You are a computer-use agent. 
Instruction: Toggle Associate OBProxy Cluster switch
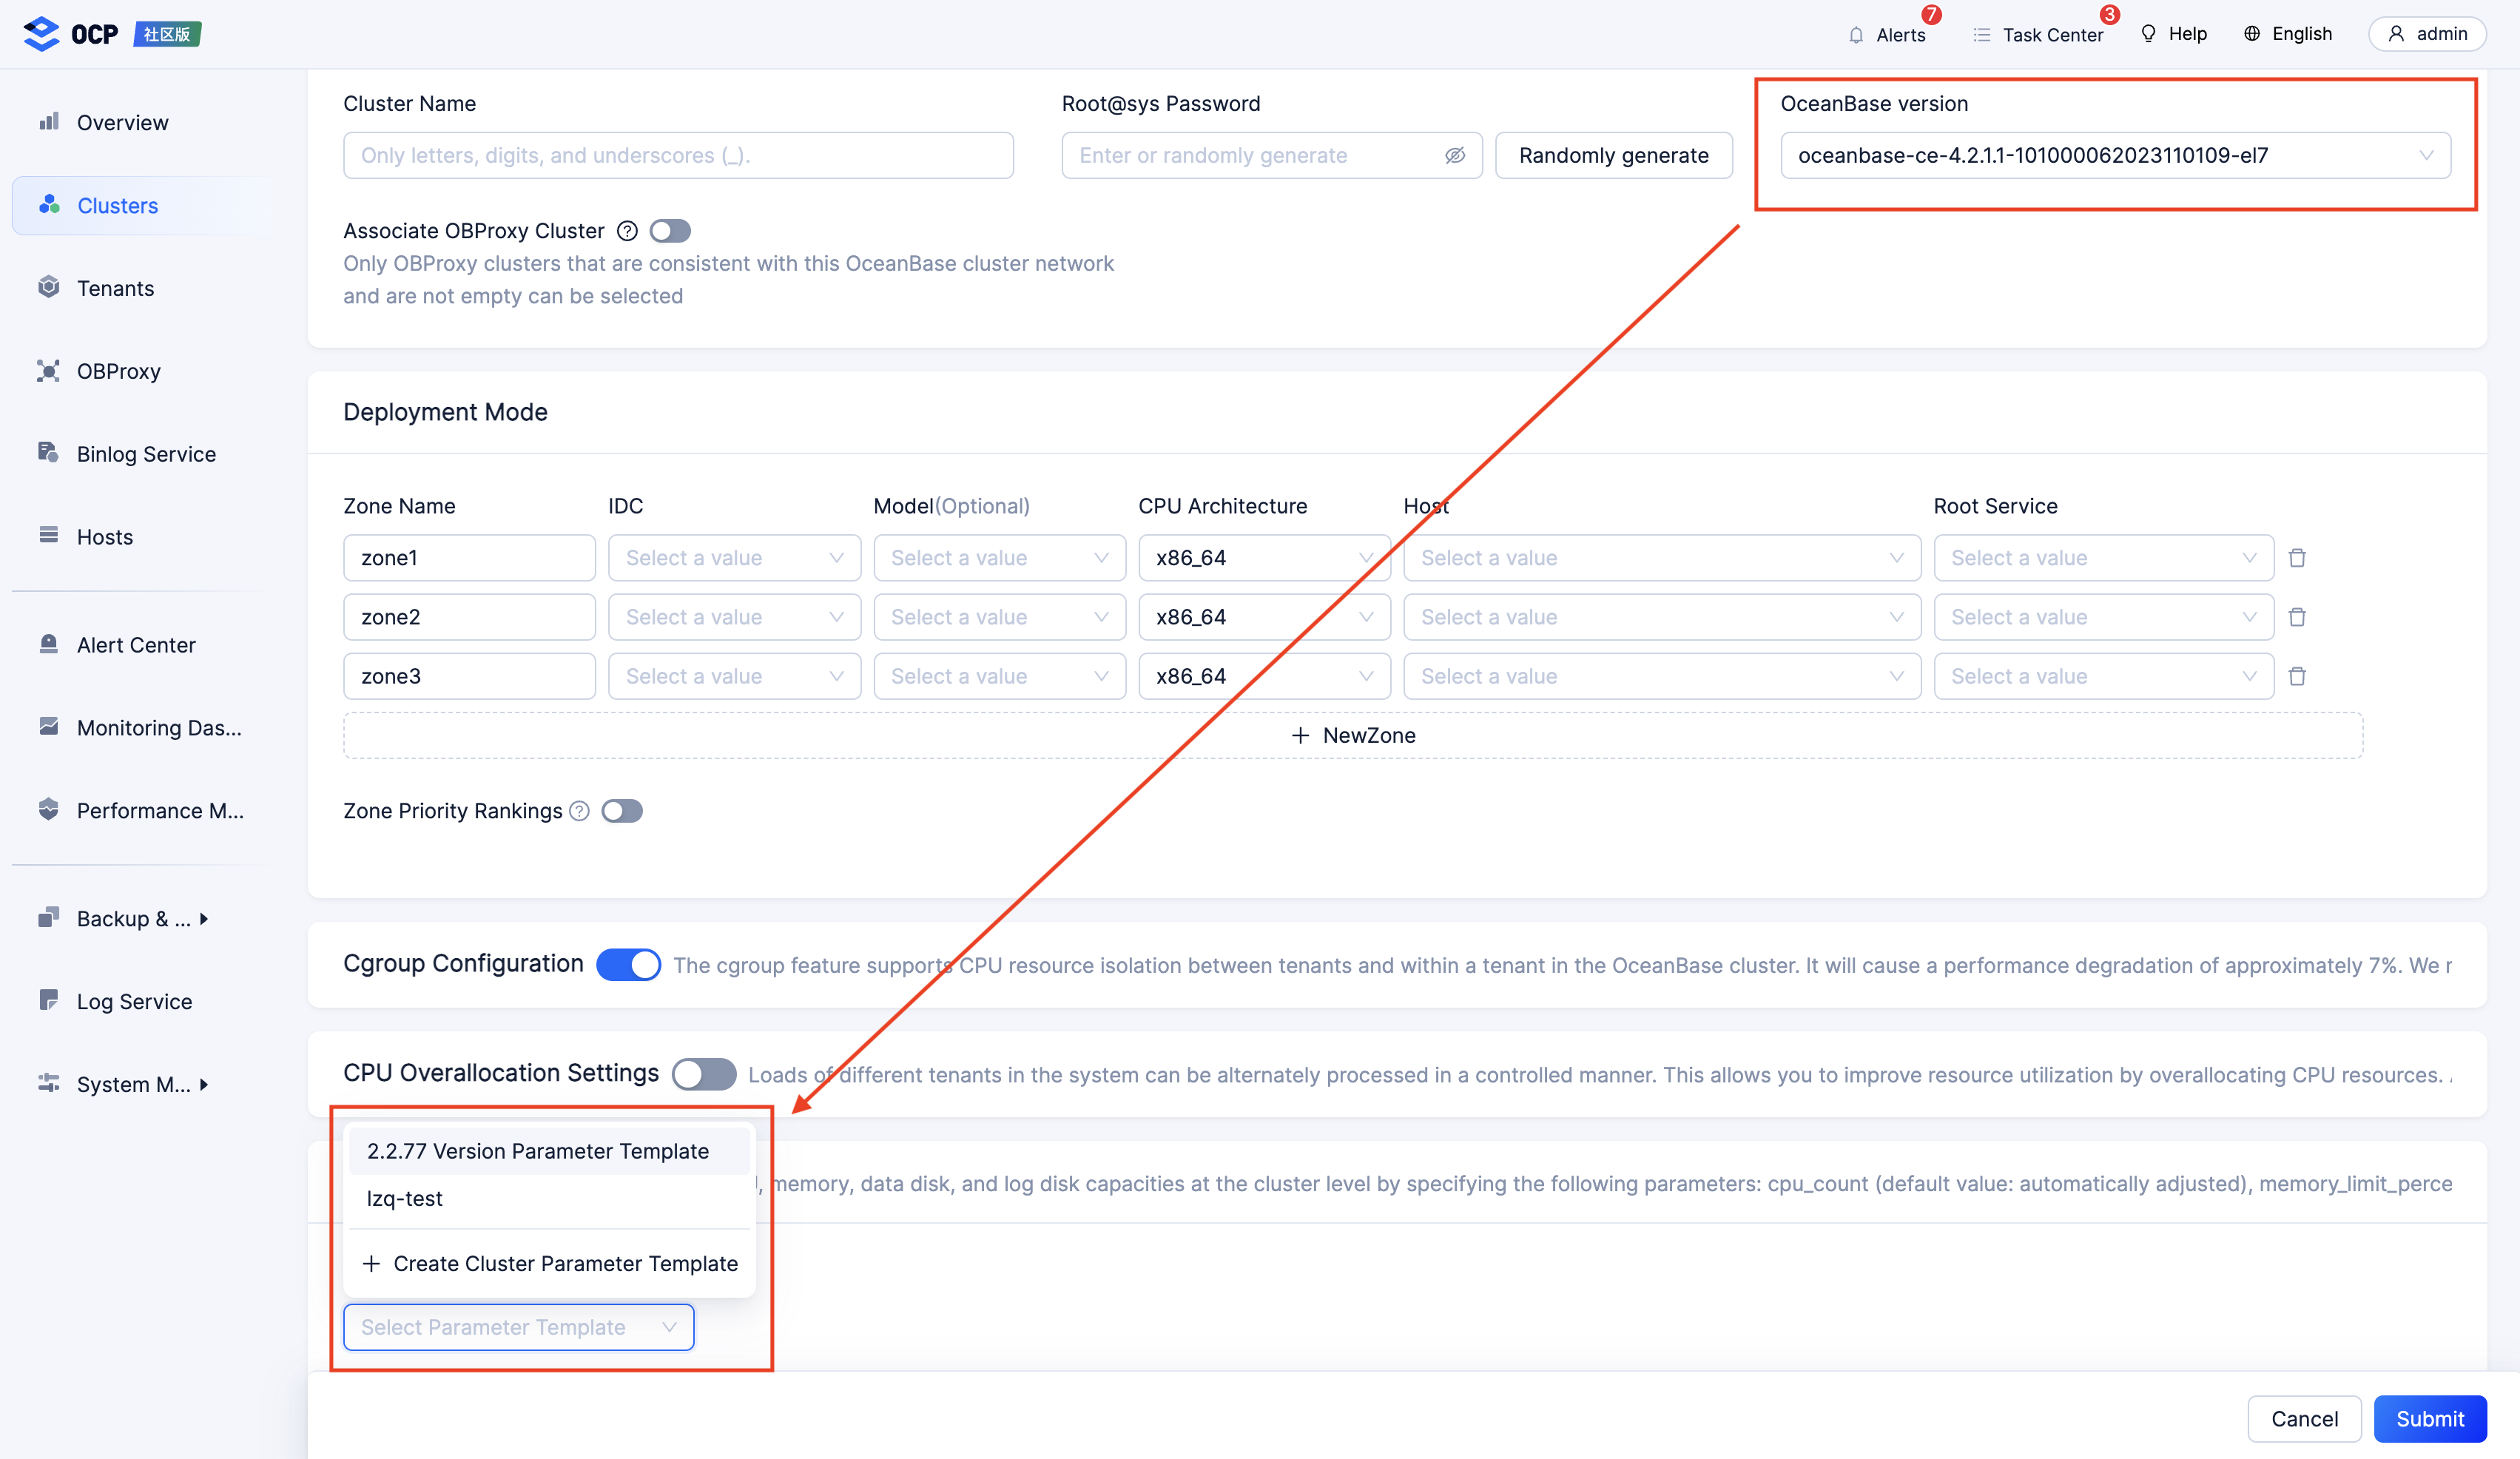pyautogui.click(x=670, y=231)
